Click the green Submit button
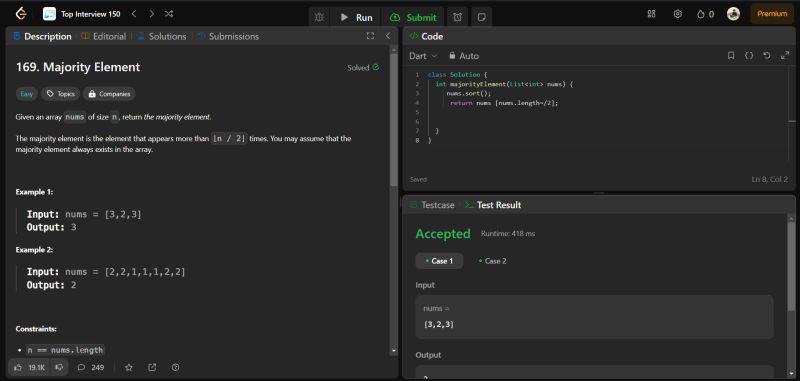Image resolution: width=800 pixels, height=381 pixels. click(413, 17)
